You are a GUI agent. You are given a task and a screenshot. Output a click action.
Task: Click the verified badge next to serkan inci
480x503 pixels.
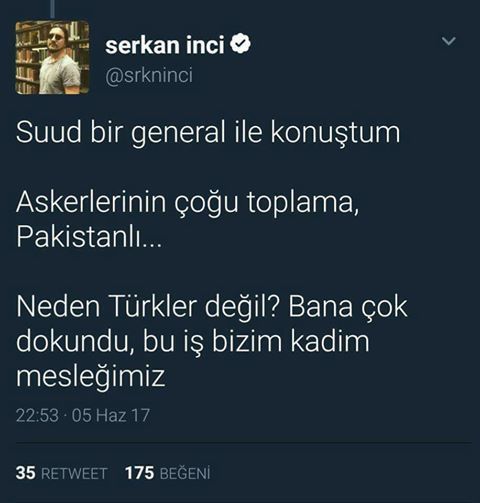pyautogui.click(x=240, y=44)
